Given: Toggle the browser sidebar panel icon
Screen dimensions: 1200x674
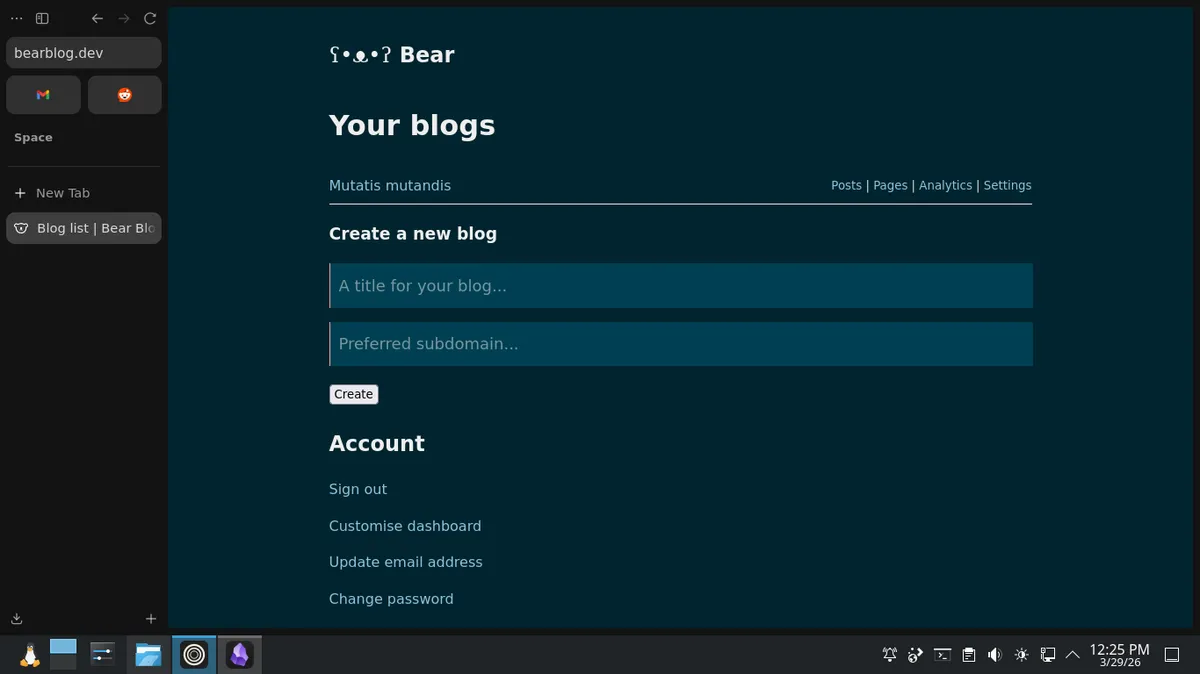Looking at the screenshot, I should tap(42, 18).
